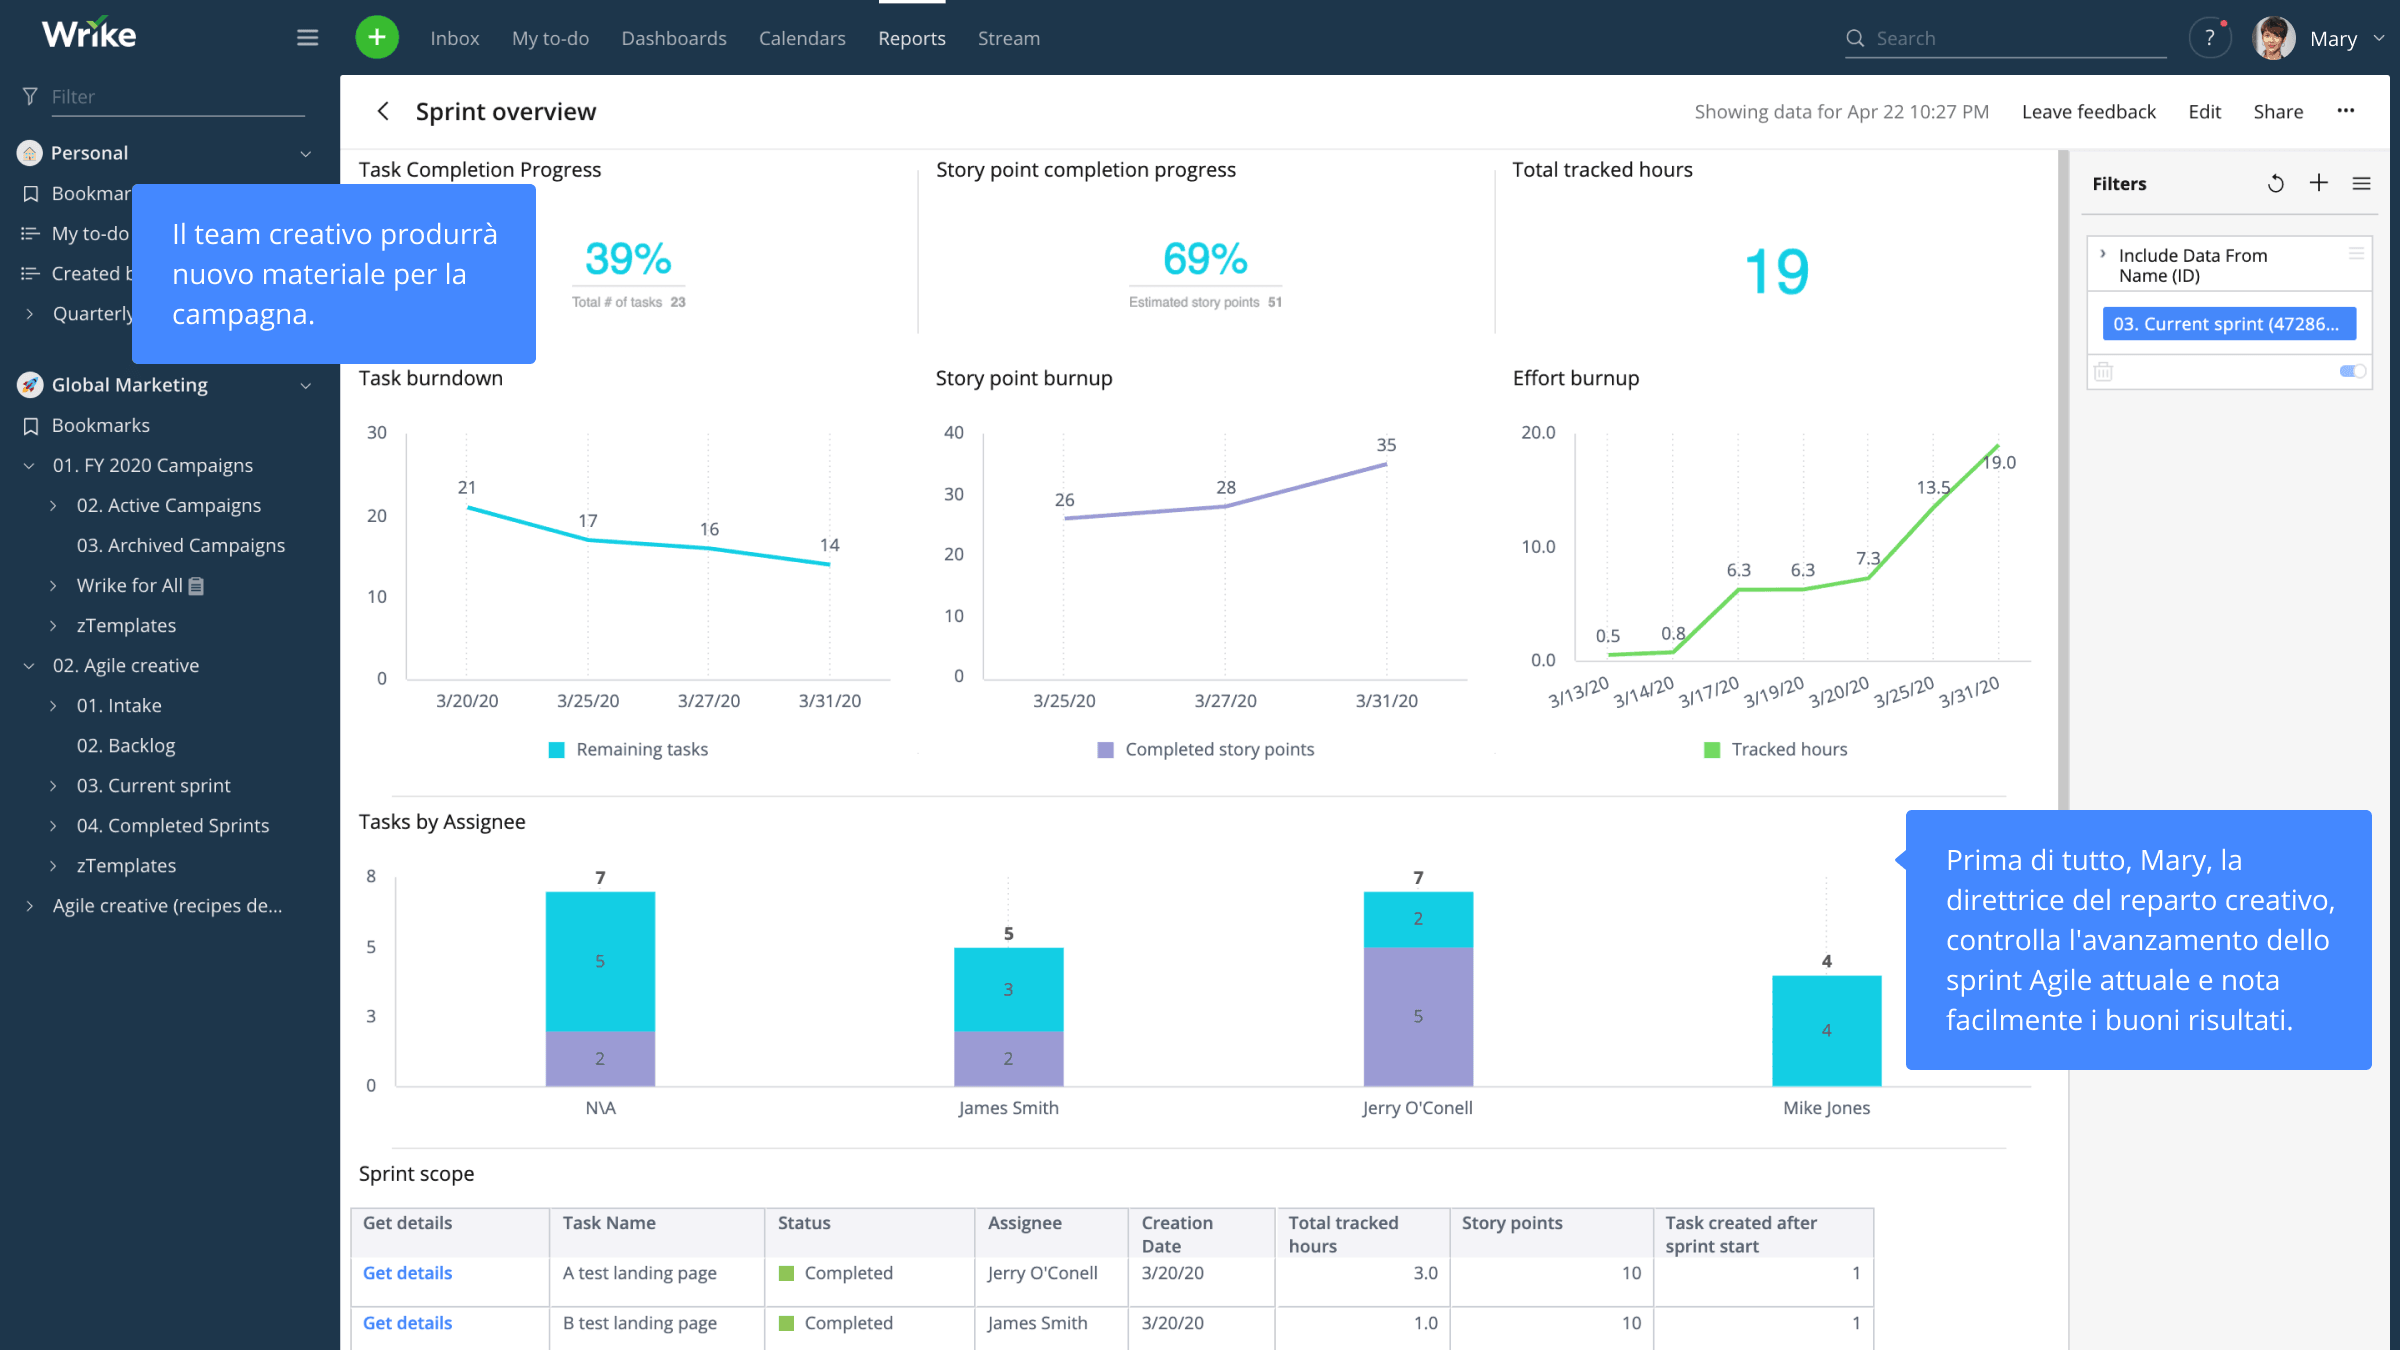Expand 02. Active Campaigns folder
Screen dimensions: 2400x1350
54,505
